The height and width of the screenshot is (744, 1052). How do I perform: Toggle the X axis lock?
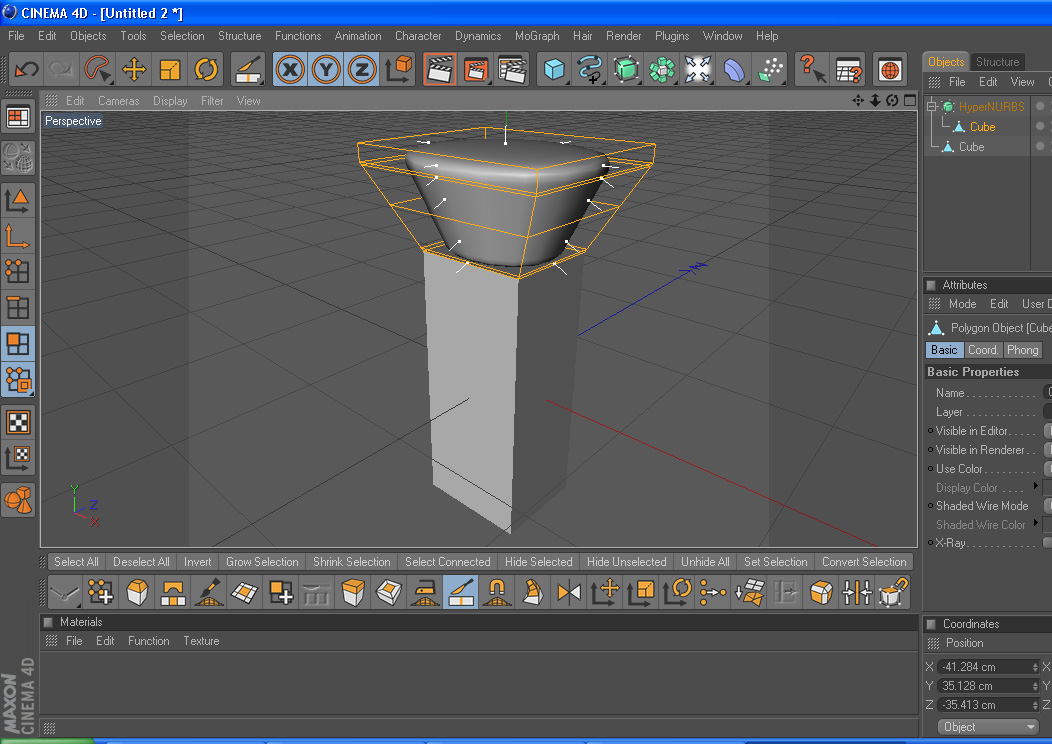290,69
